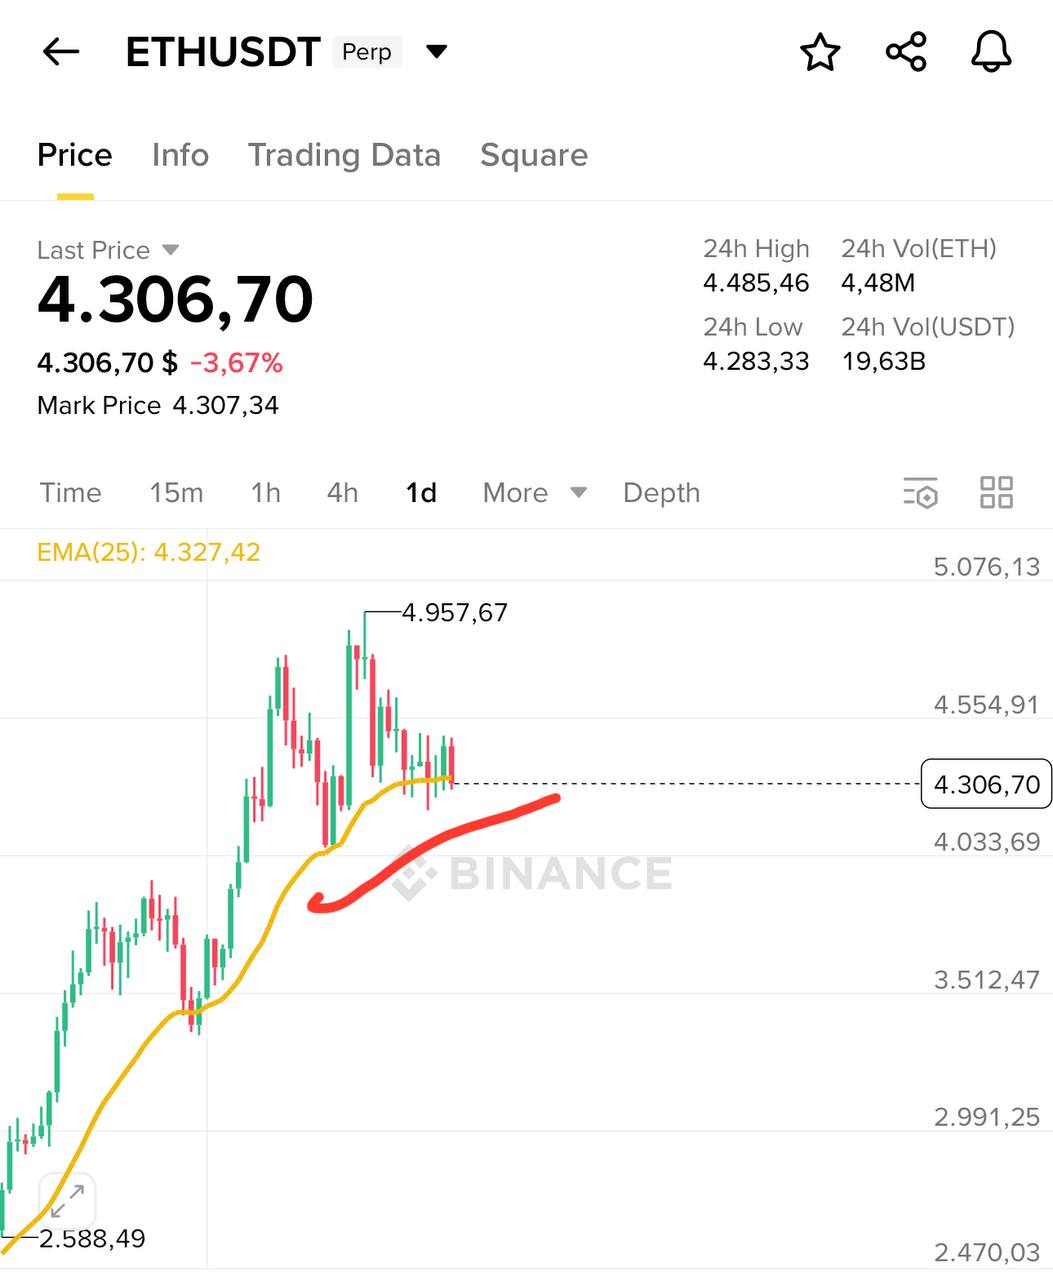This screenshot has width=1053, height=1280.
Task: Open chart settings icon beside Depth
Action: click(920, 493)
